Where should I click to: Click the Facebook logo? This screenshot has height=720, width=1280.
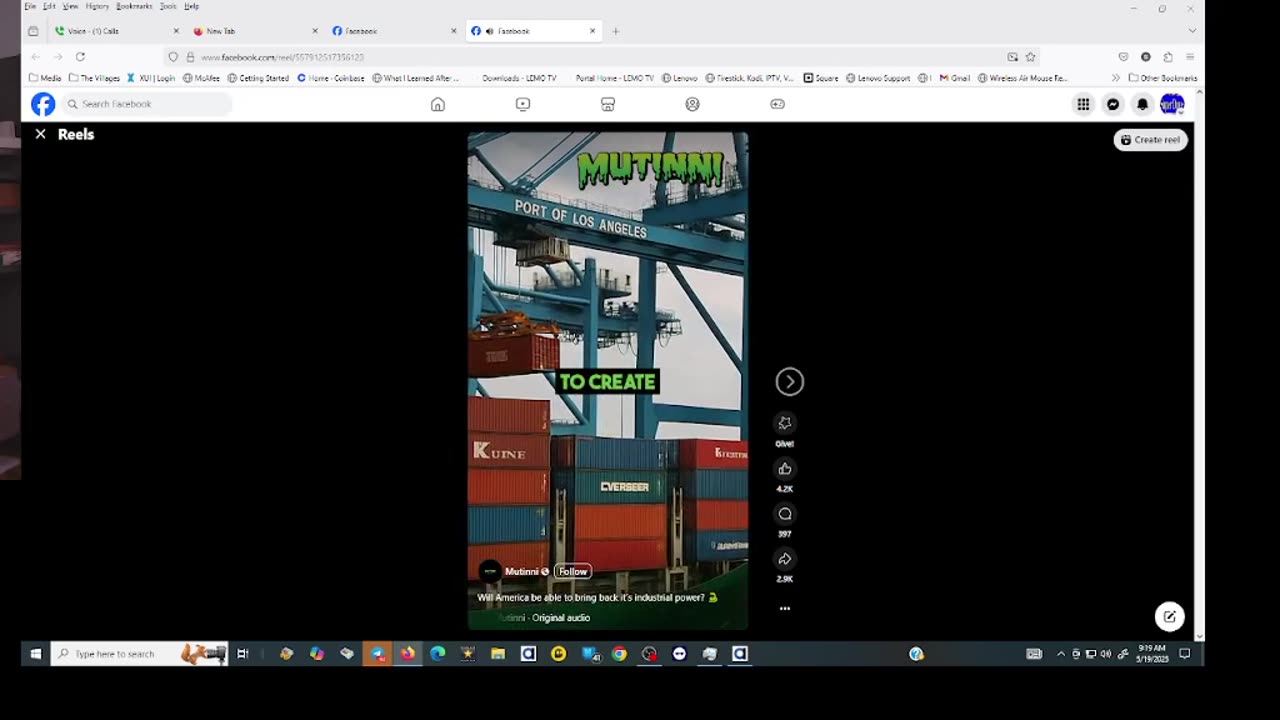coord(43,104)
